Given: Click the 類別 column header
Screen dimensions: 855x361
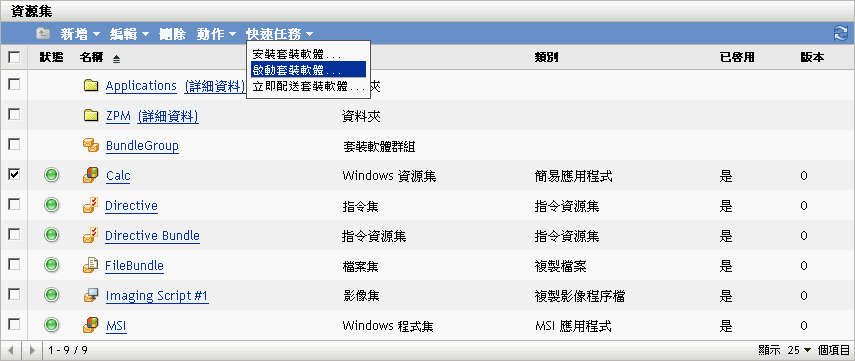Looking at the screenshot, I should coord(546,57).
